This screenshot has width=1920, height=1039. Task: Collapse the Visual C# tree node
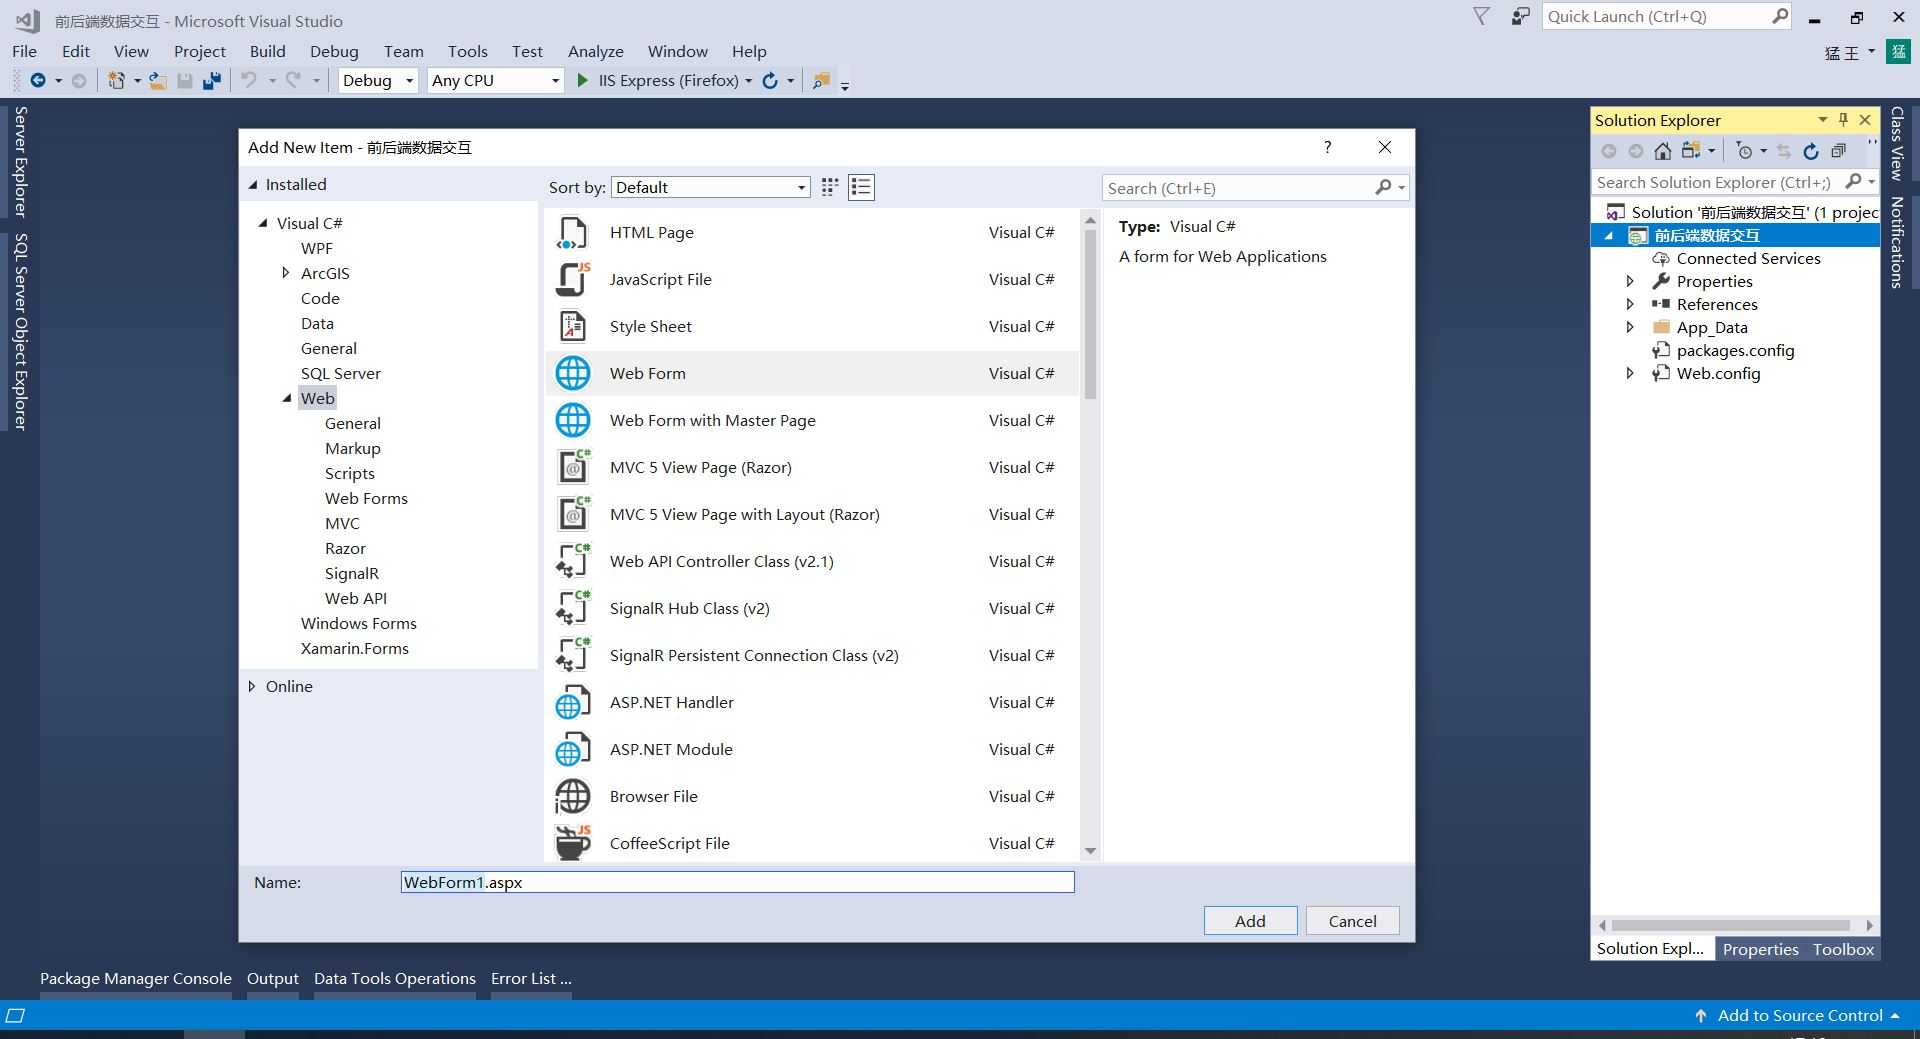tap(263, 223)
